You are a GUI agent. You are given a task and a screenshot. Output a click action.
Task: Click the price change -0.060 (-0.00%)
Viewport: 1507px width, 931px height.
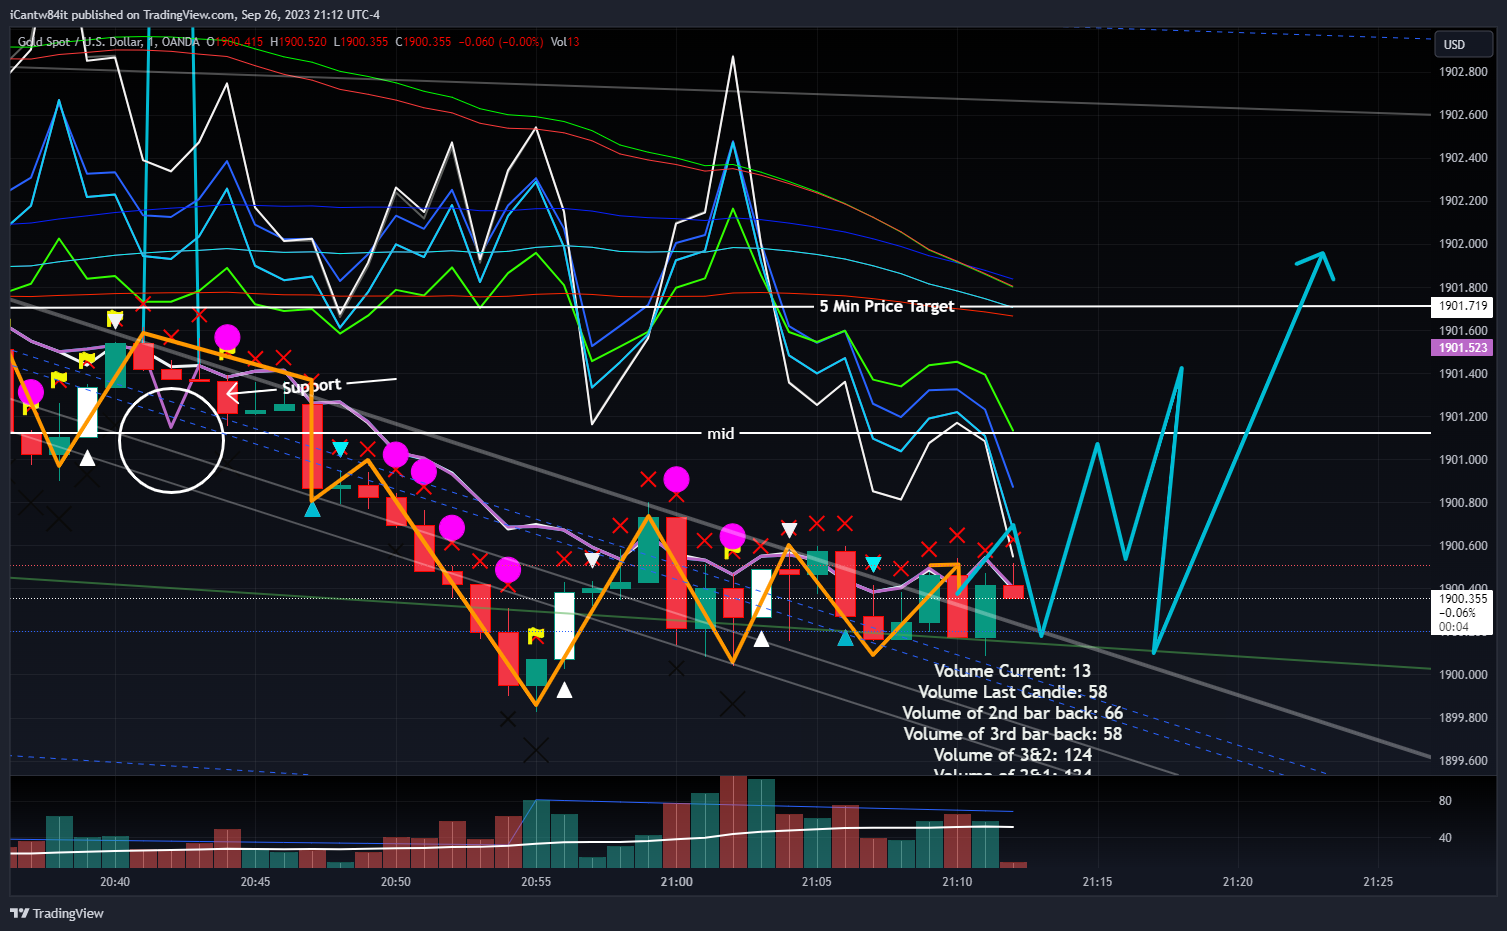coord(502,42)
